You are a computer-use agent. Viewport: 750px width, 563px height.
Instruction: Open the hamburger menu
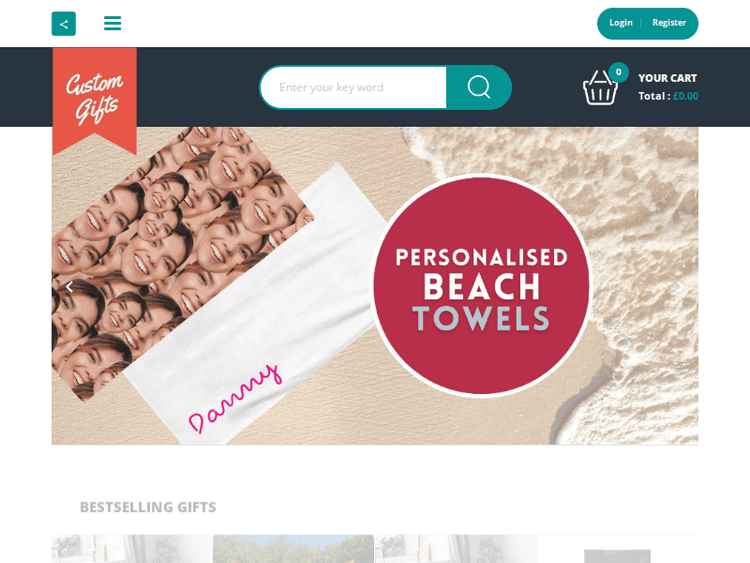(x=112, y=23)
